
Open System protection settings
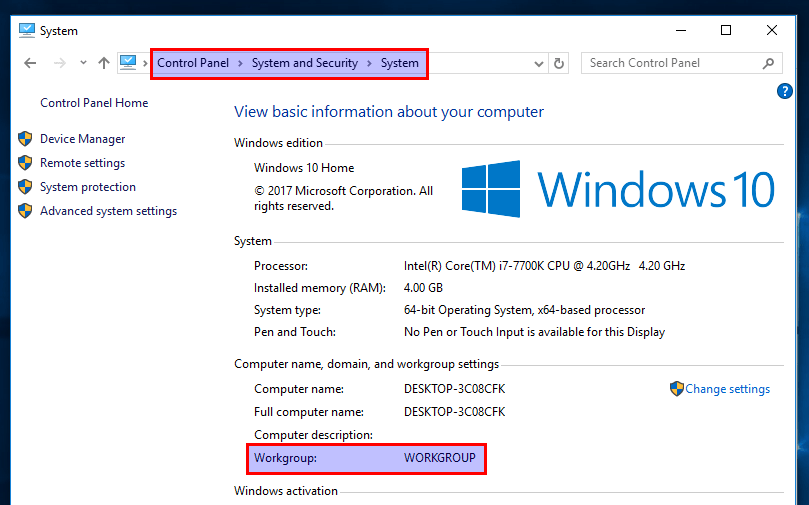[87, 187]
